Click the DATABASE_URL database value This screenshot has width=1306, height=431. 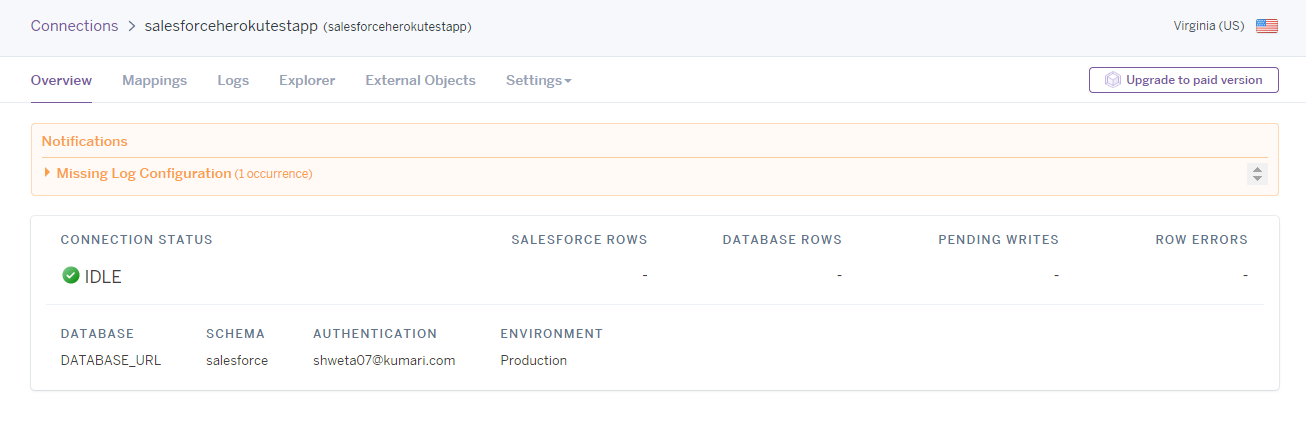[x=111, y=360]
